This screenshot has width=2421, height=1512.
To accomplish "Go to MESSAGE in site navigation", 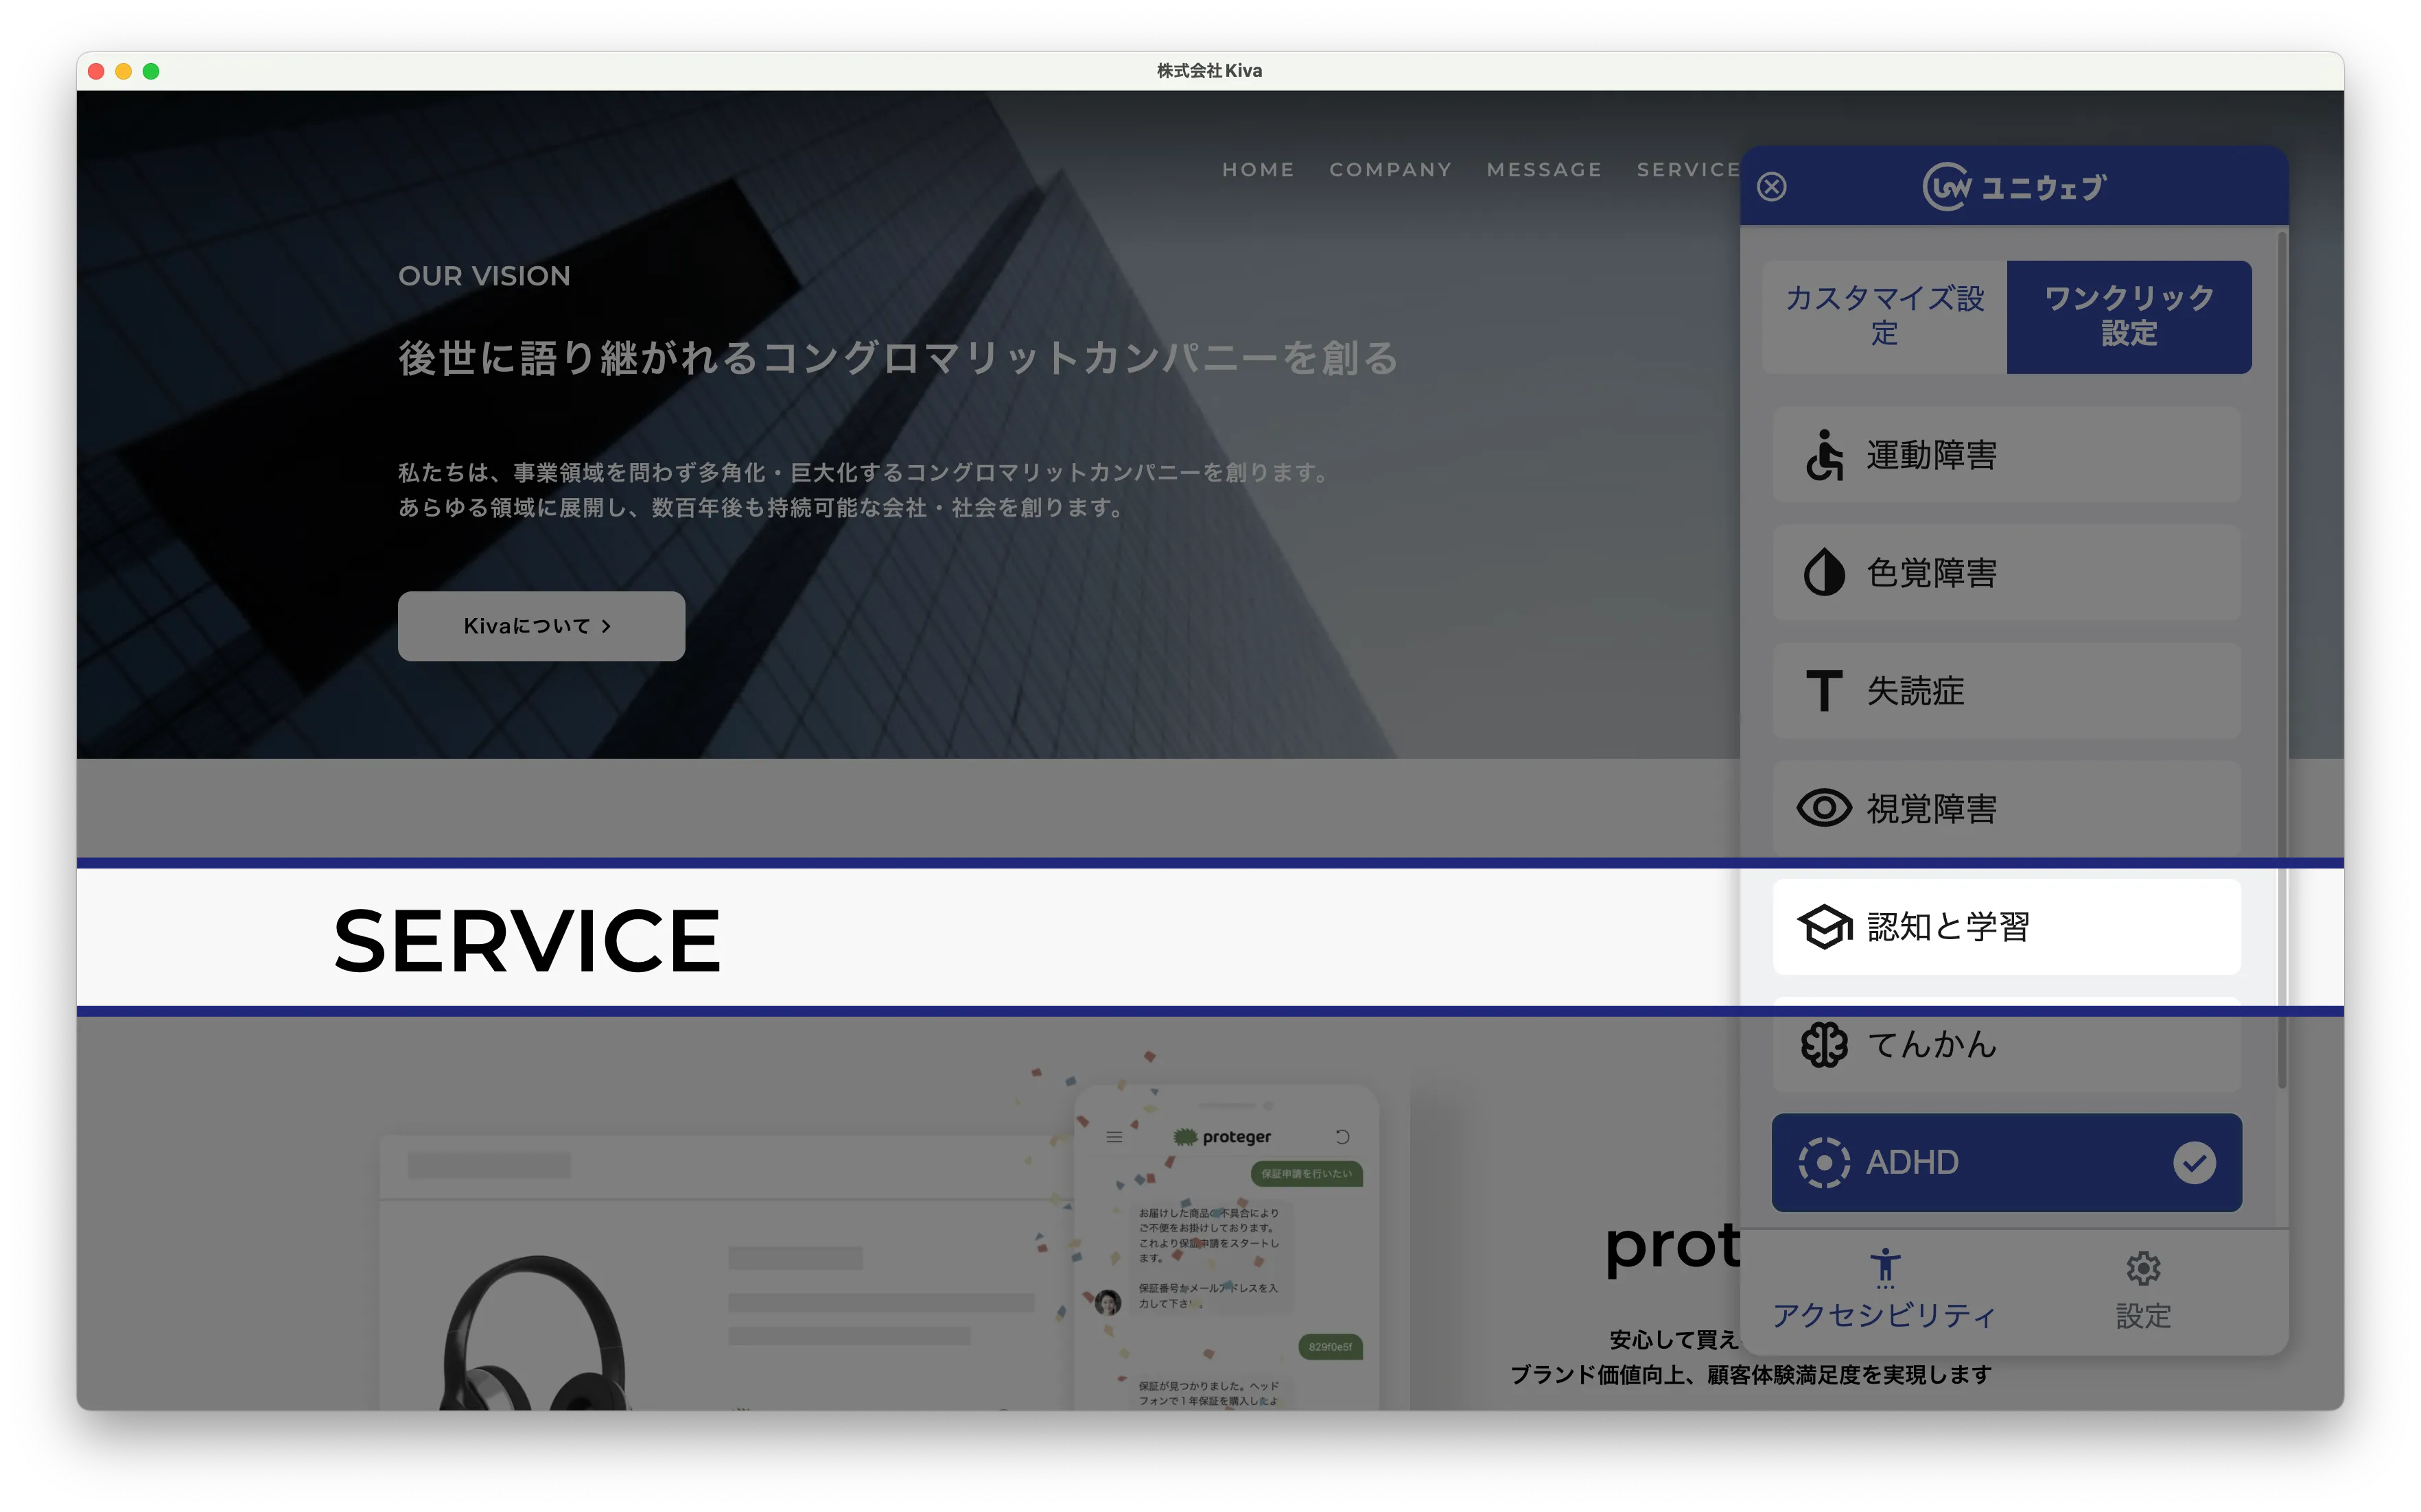I will coord(1544,169).
